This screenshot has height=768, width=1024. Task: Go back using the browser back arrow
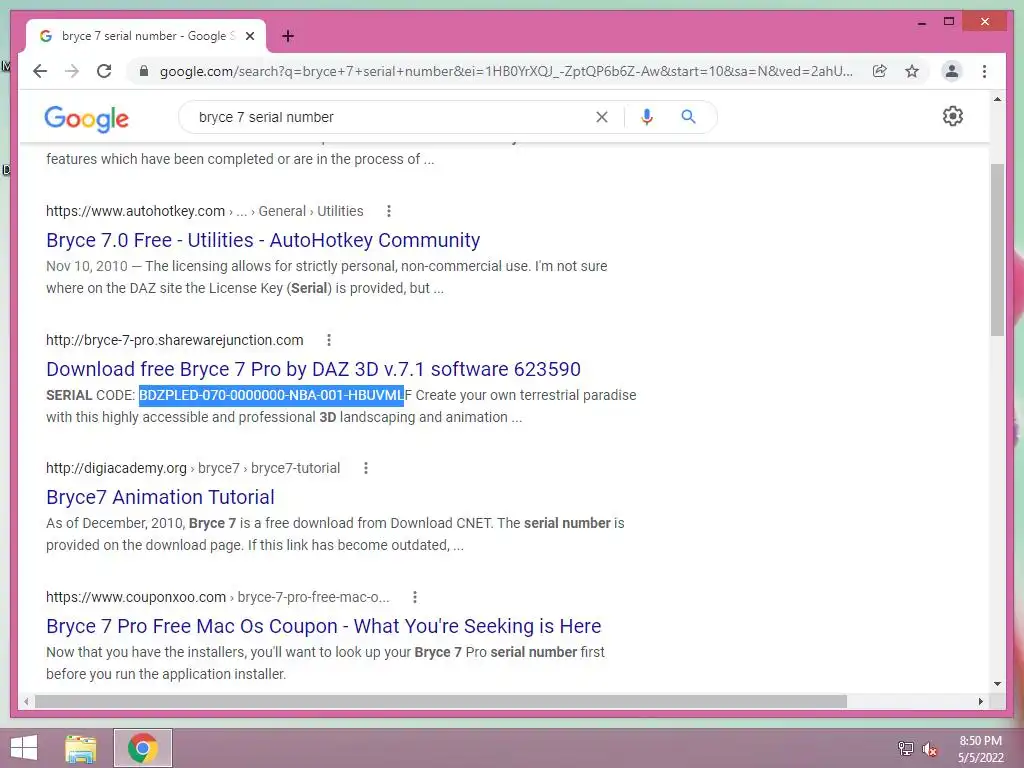click(40, 71)
